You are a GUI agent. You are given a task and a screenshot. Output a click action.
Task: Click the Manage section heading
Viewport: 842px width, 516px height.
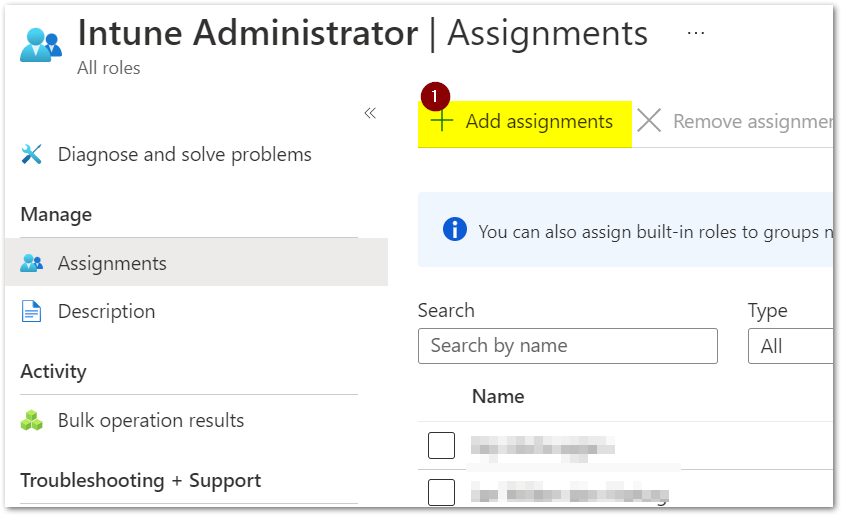pyautogui.click(x=56, y=215)
